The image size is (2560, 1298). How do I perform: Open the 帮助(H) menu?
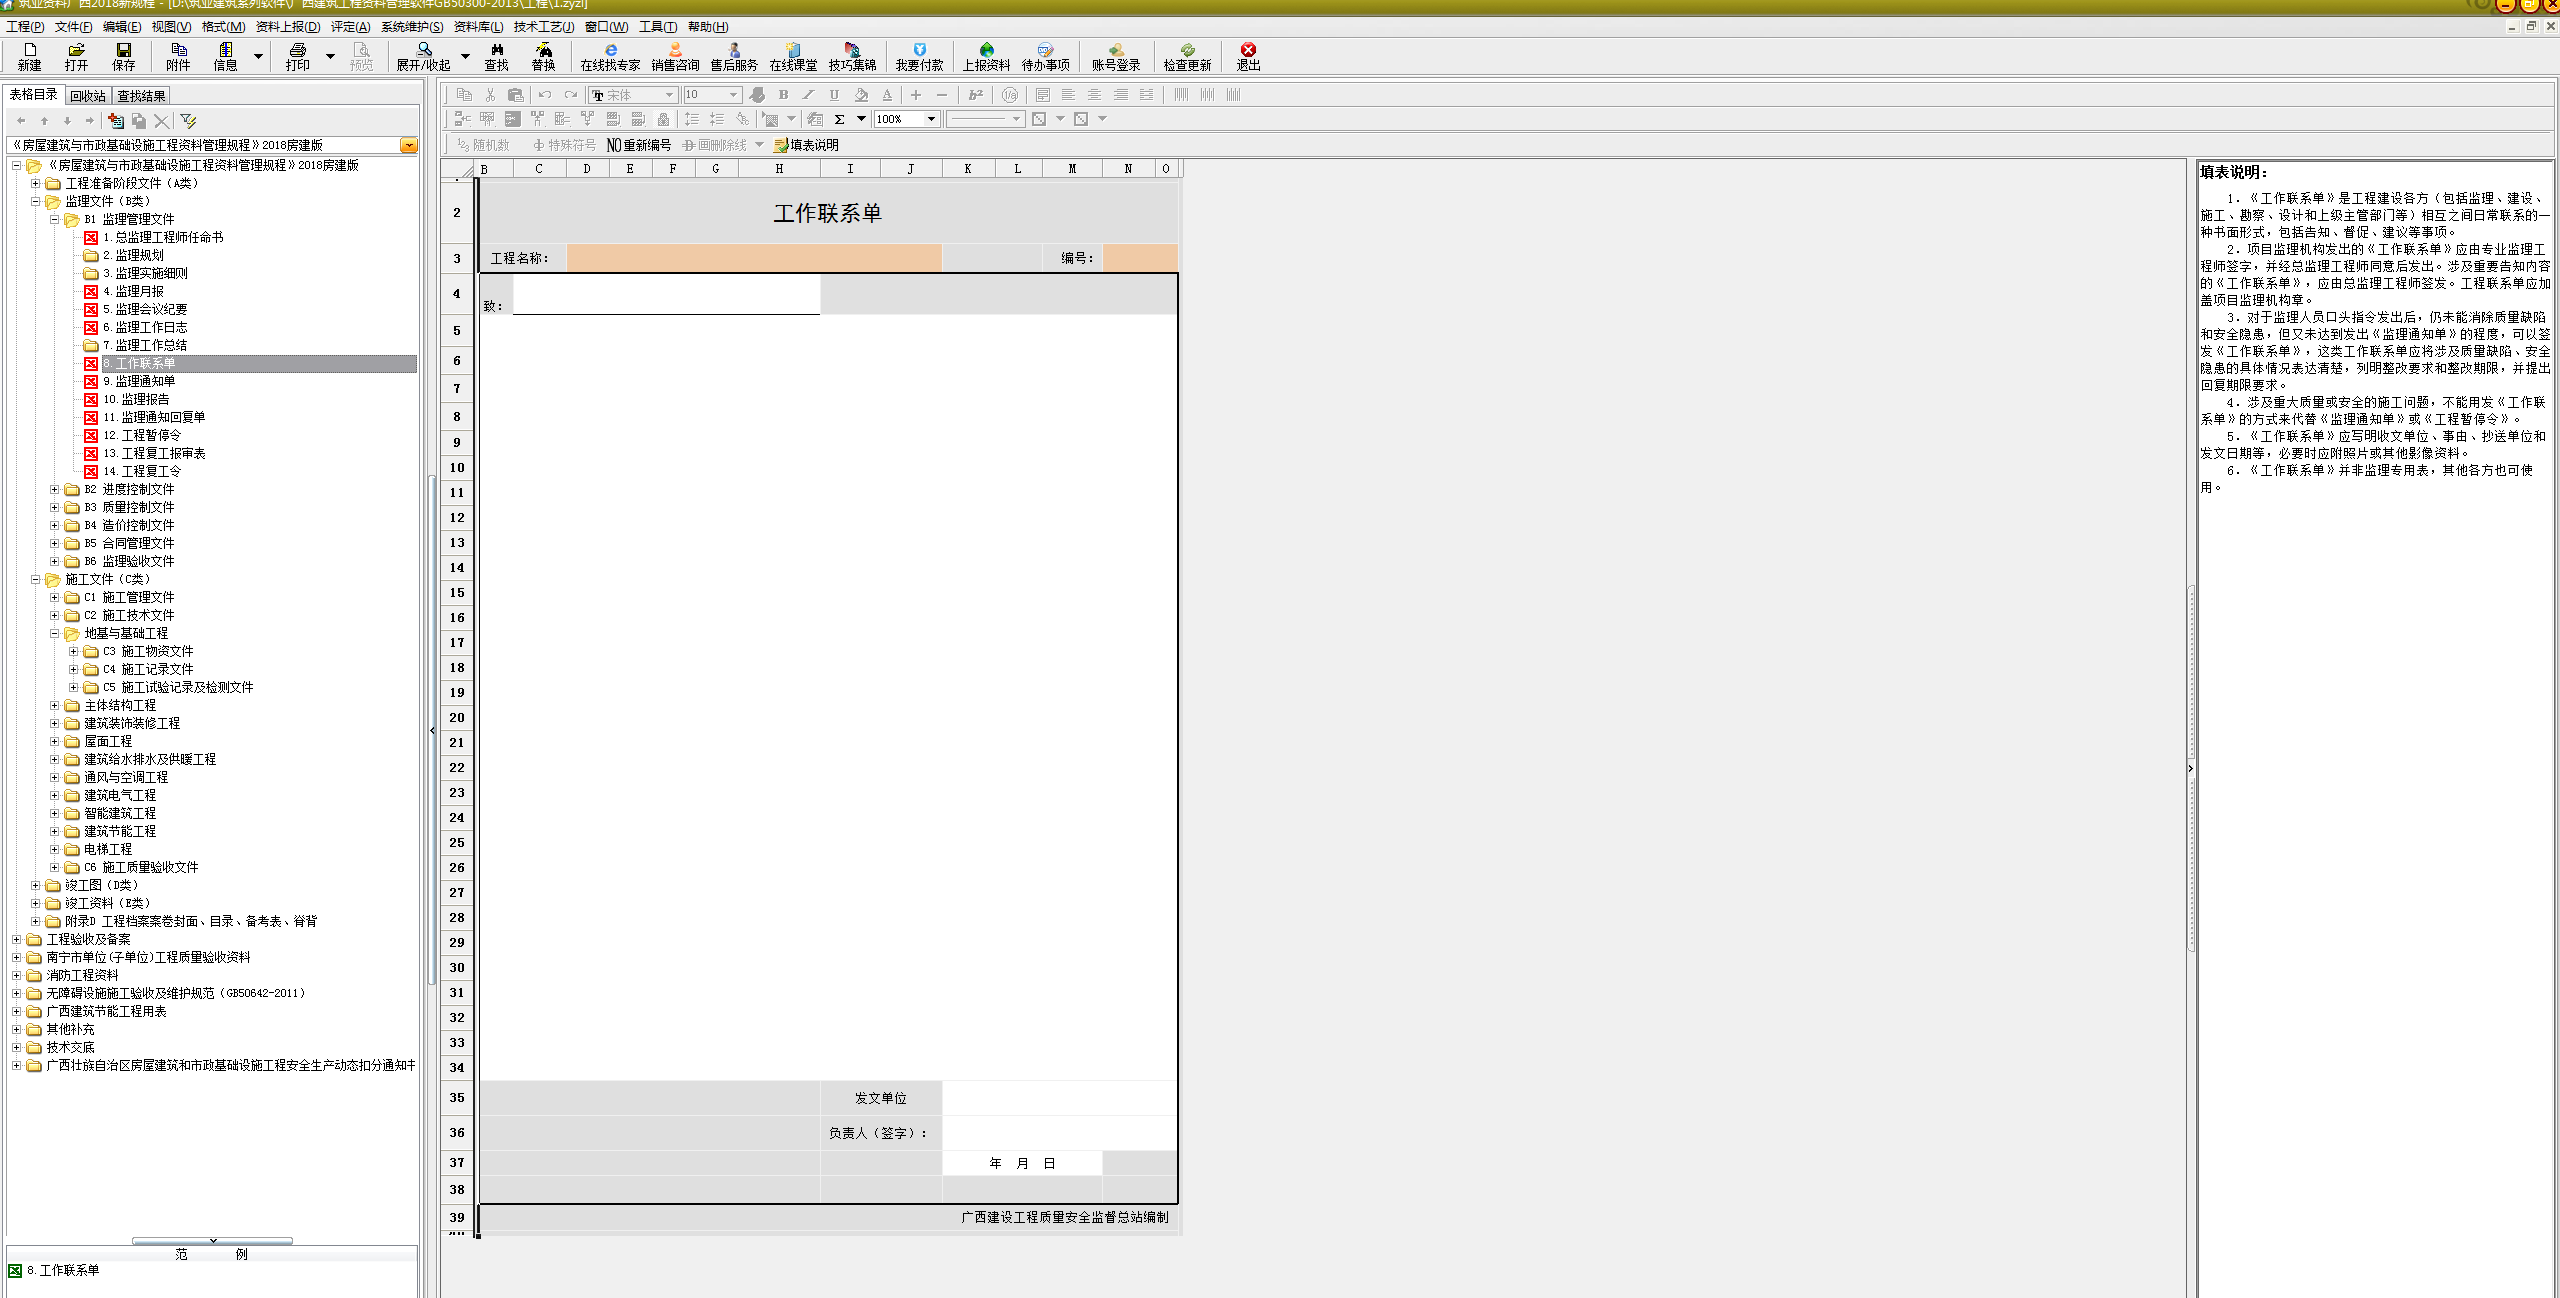[x=708, y=27]
